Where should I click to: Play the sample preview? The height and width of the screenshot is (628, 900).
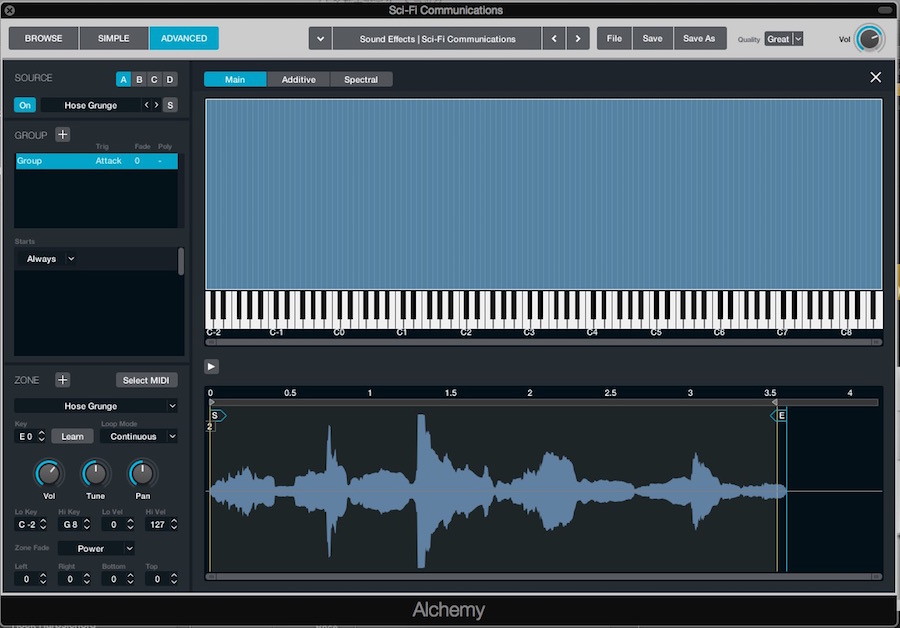pyautogui.click(x=211, y=367)
